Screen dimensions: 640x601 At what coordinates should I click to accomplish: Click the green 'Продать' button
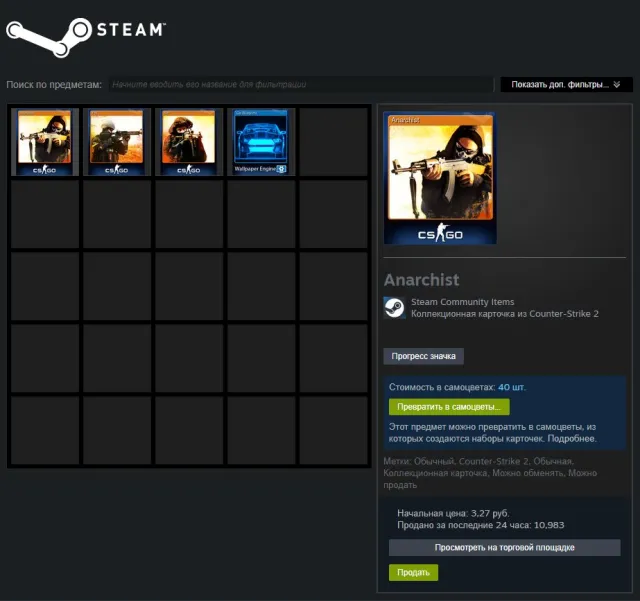(x=413, y=572)
